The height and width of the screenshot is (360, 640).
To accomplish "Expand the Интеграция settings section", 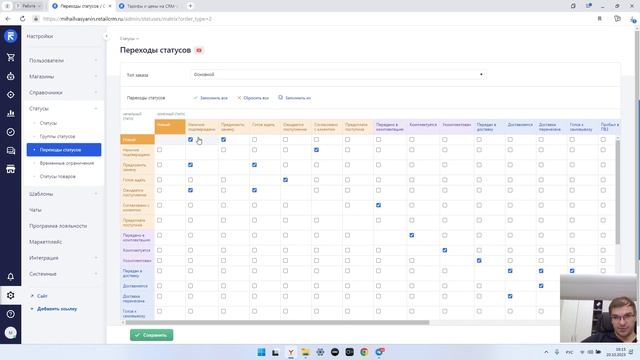I will tap(63, 258).
